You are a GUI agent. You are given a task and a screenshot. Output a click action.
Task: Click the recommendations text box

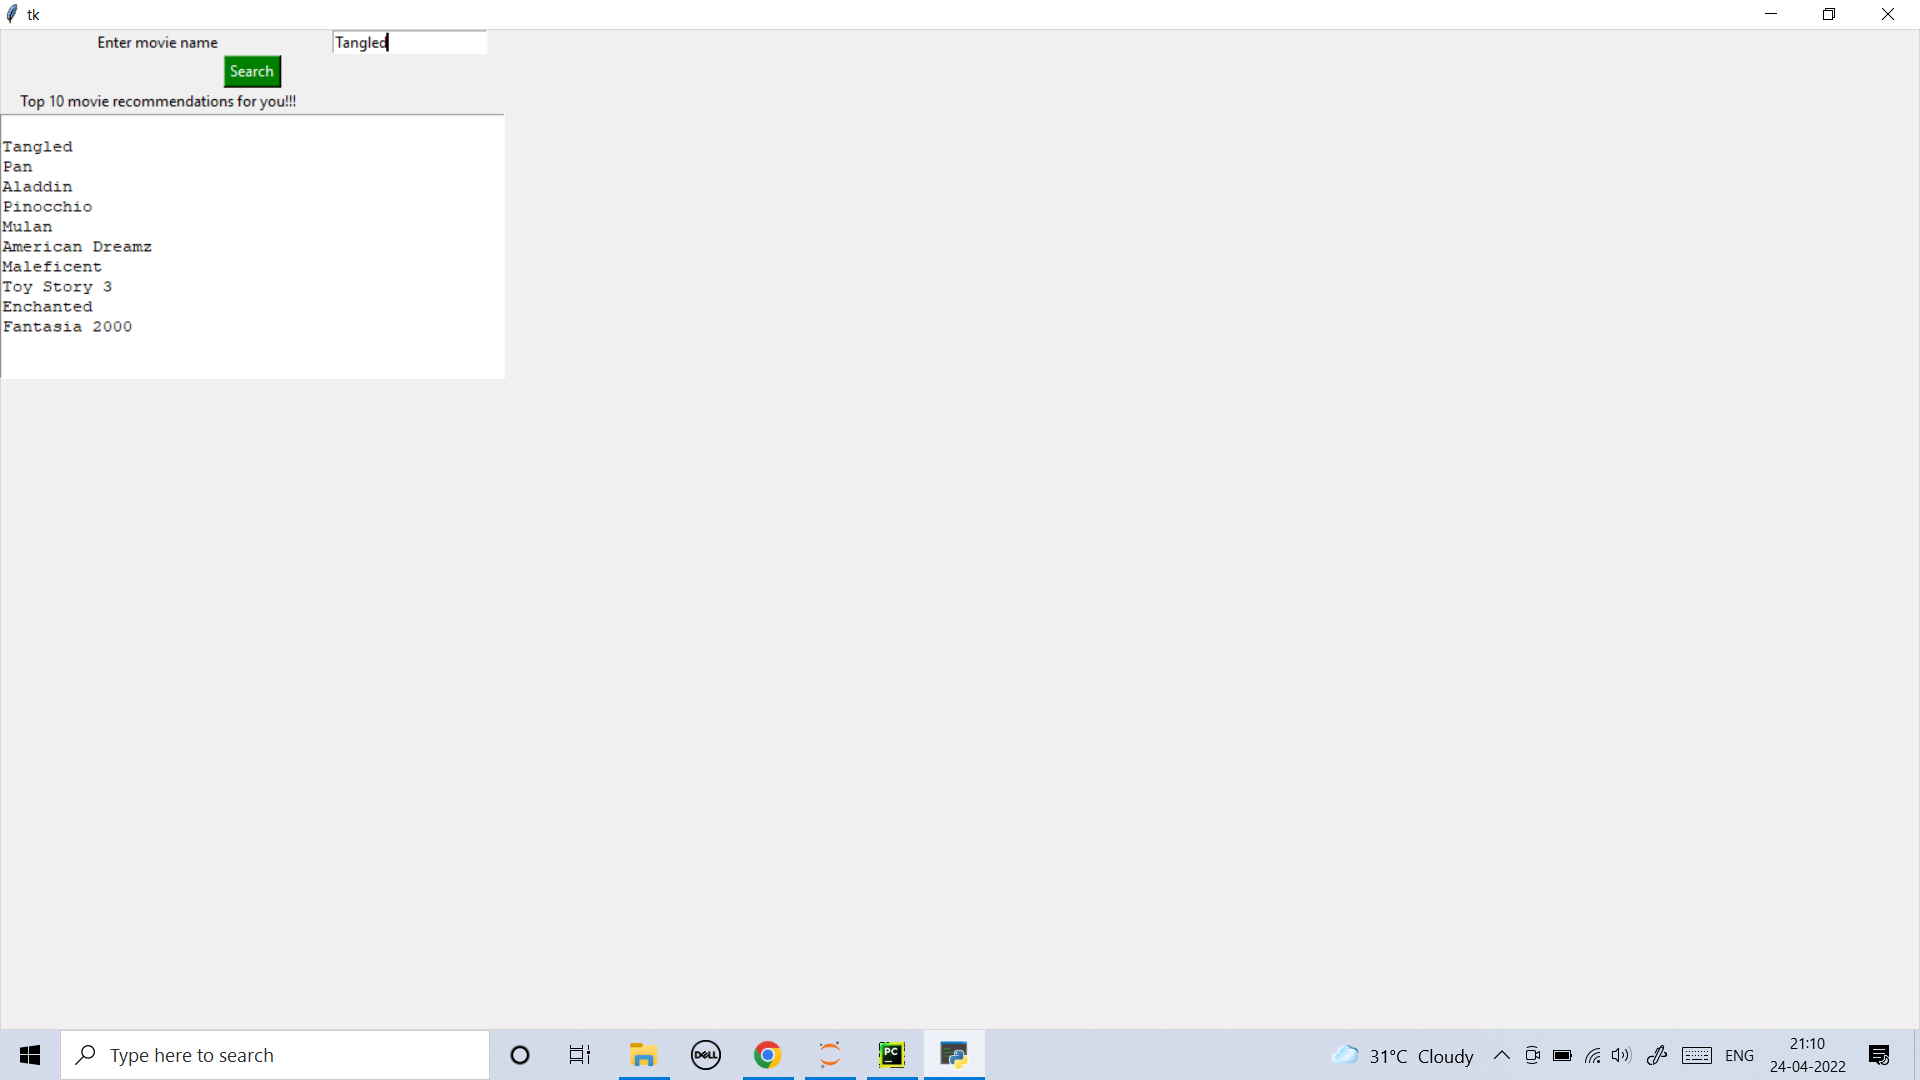[x=252, y=246]
